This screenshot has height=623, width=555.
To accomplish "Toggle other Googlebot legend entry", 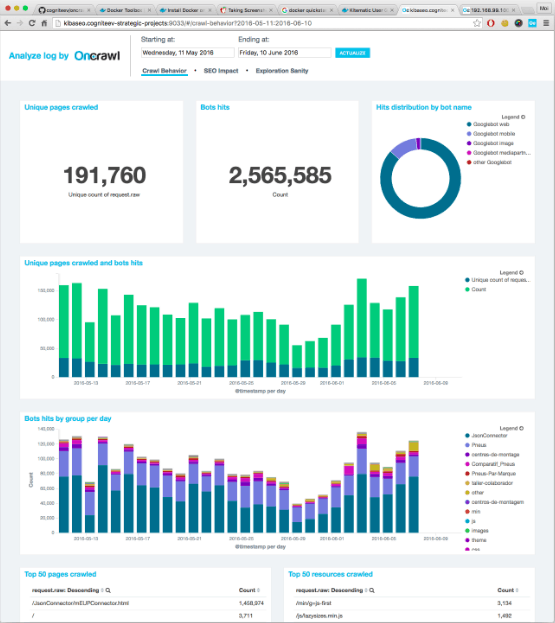I will pyautogui.click(x=489, y=163).
